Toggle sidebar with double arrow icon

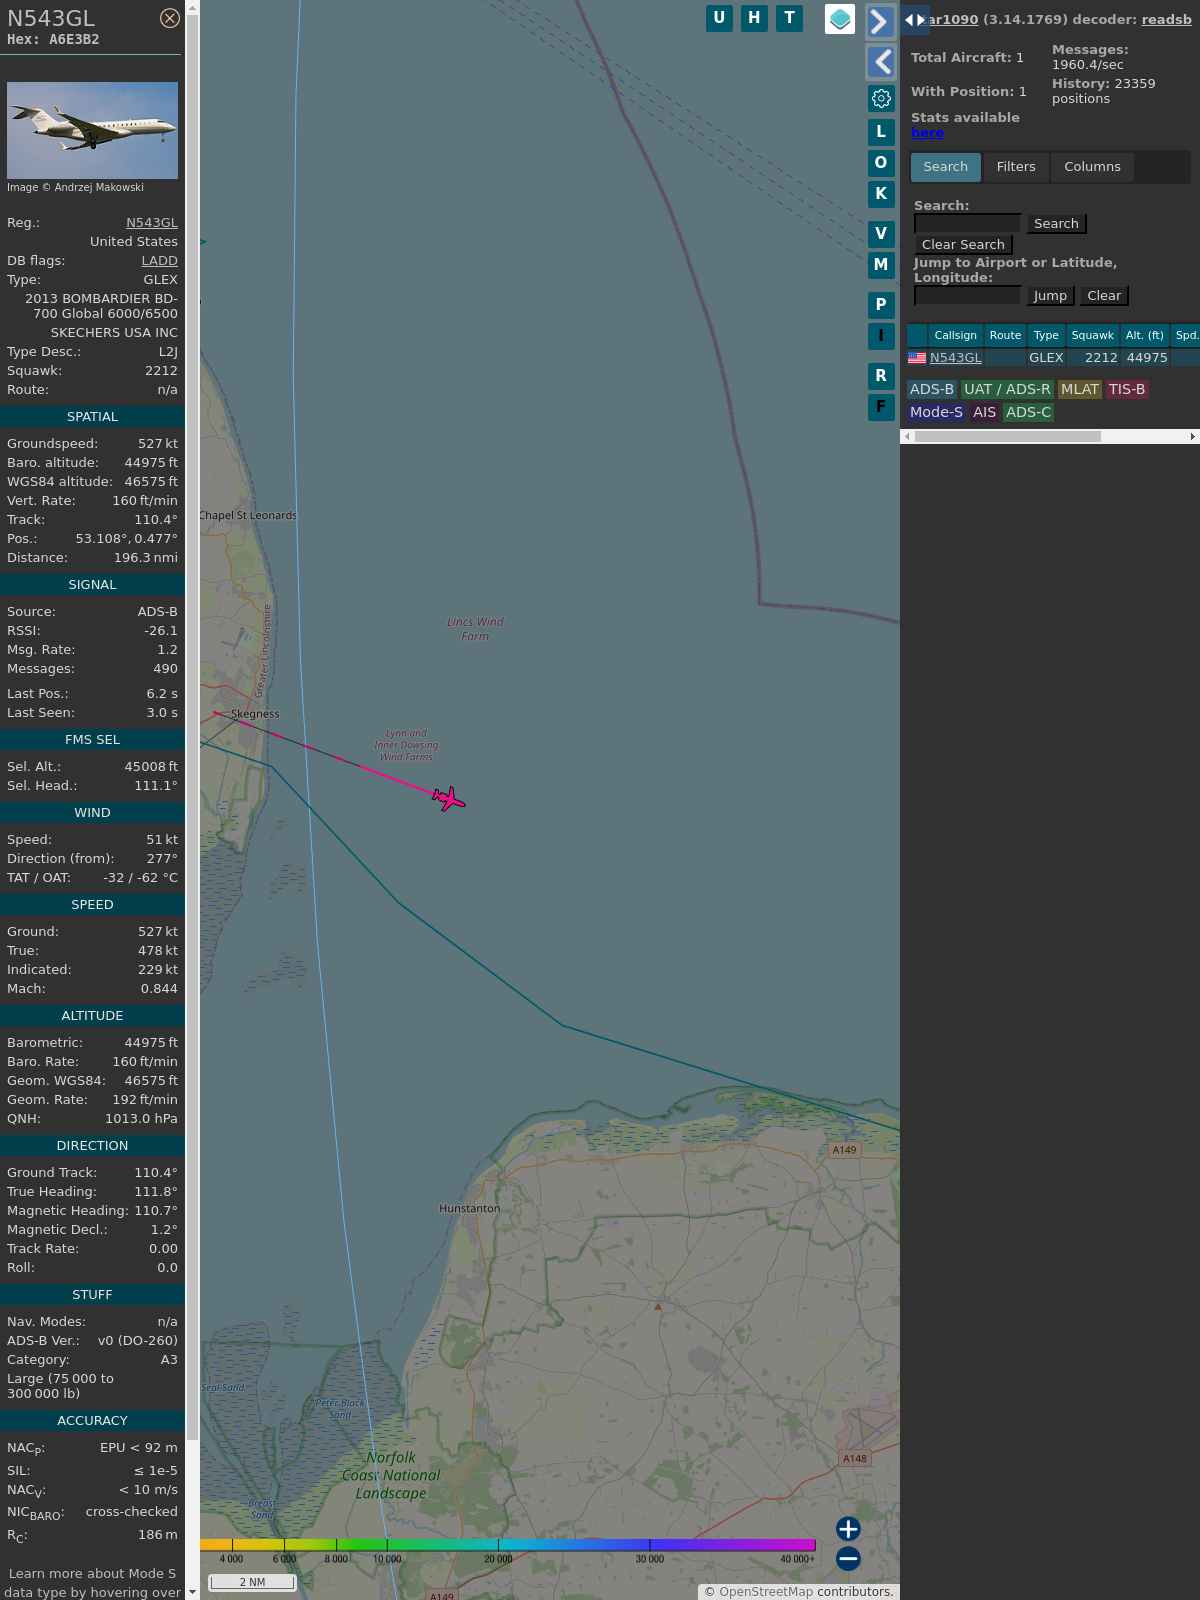[x=914, y=20]
